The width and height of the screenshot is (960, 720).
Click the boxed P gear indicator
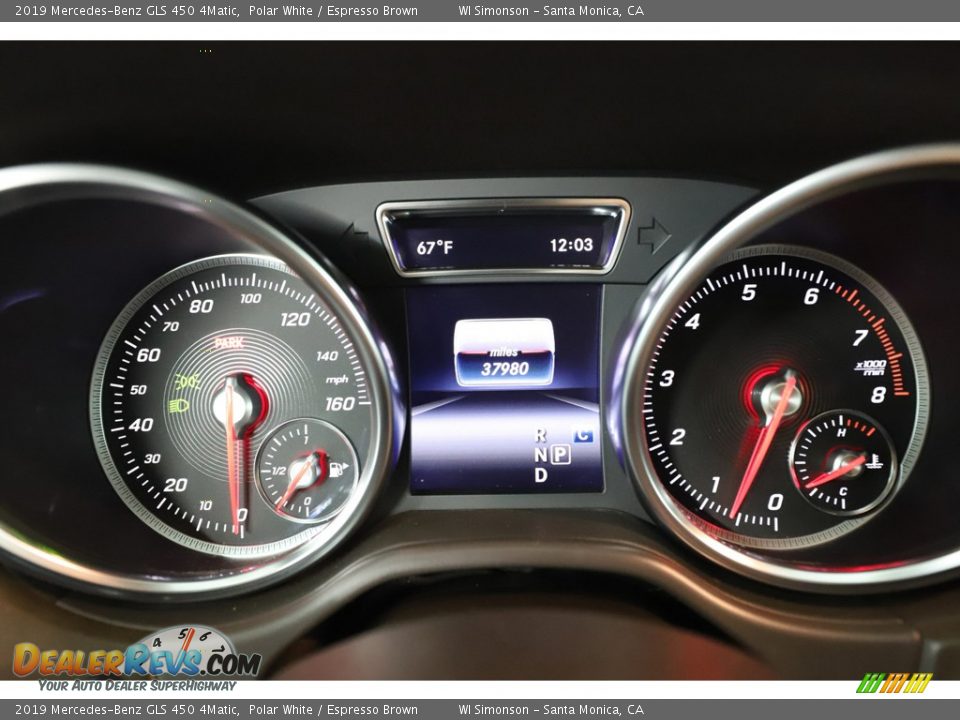(x=560, y=454)
